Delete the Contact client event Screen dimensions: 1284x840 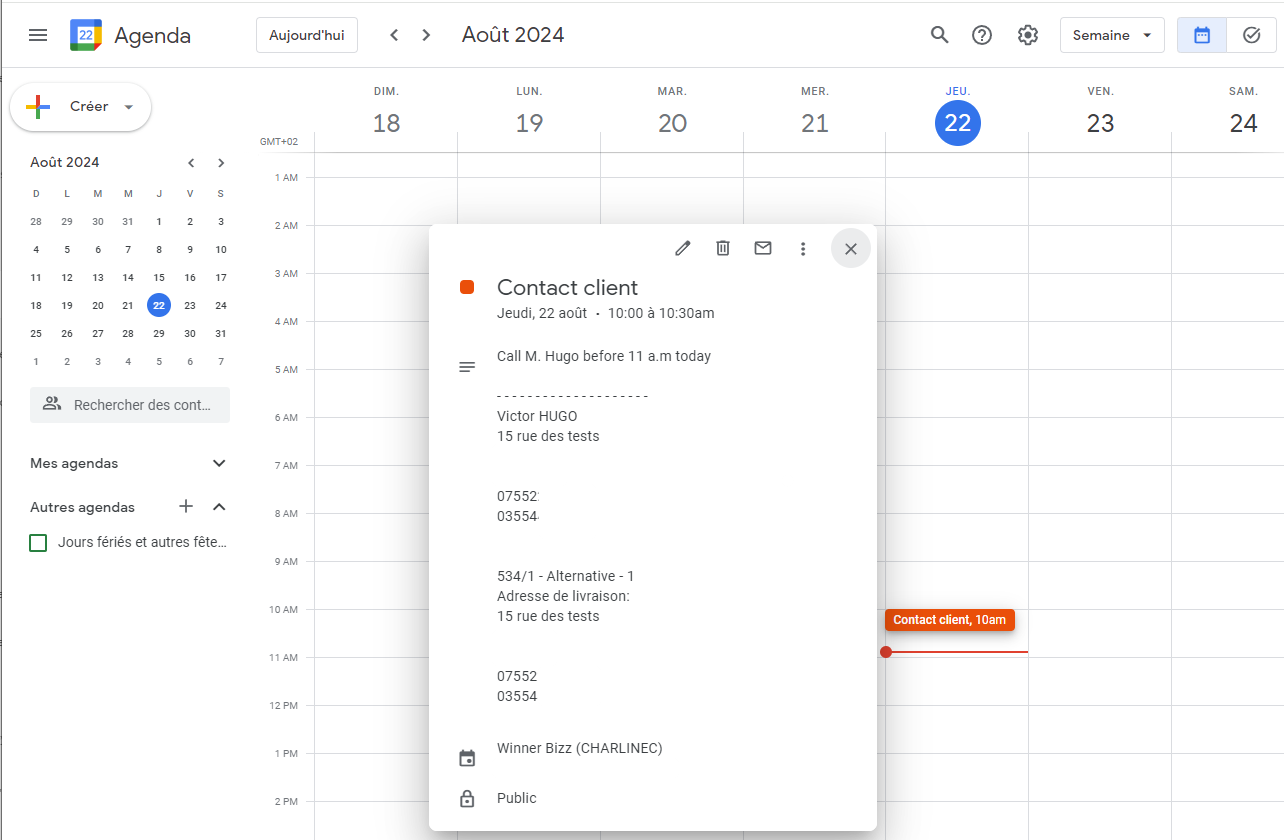[x=722, y=248]
